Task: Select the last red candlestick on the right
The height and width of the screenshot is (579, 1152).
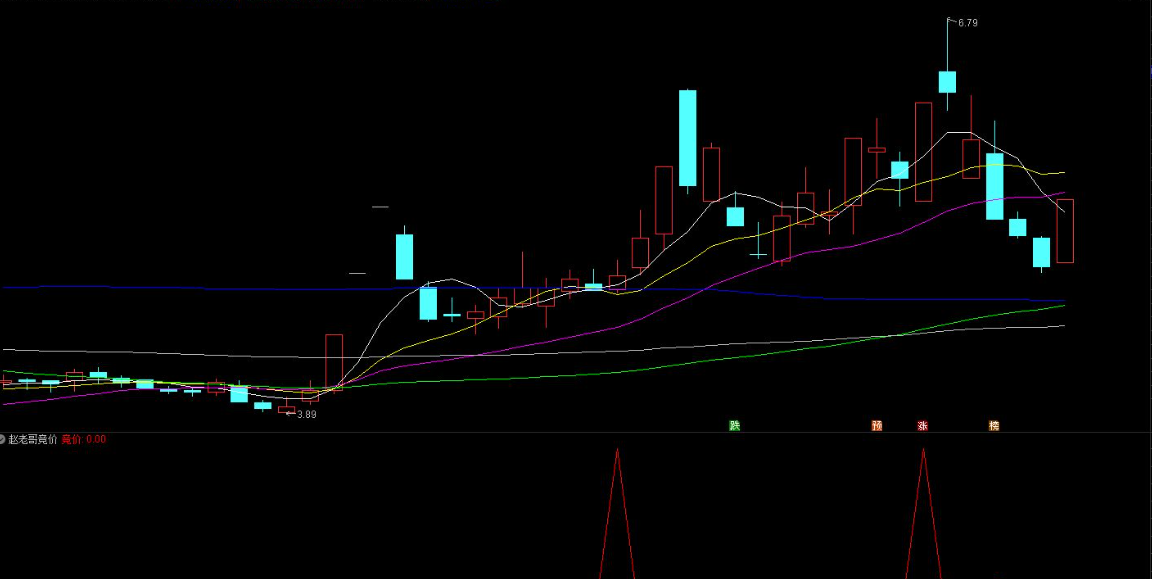Action: click(1065, 231)
